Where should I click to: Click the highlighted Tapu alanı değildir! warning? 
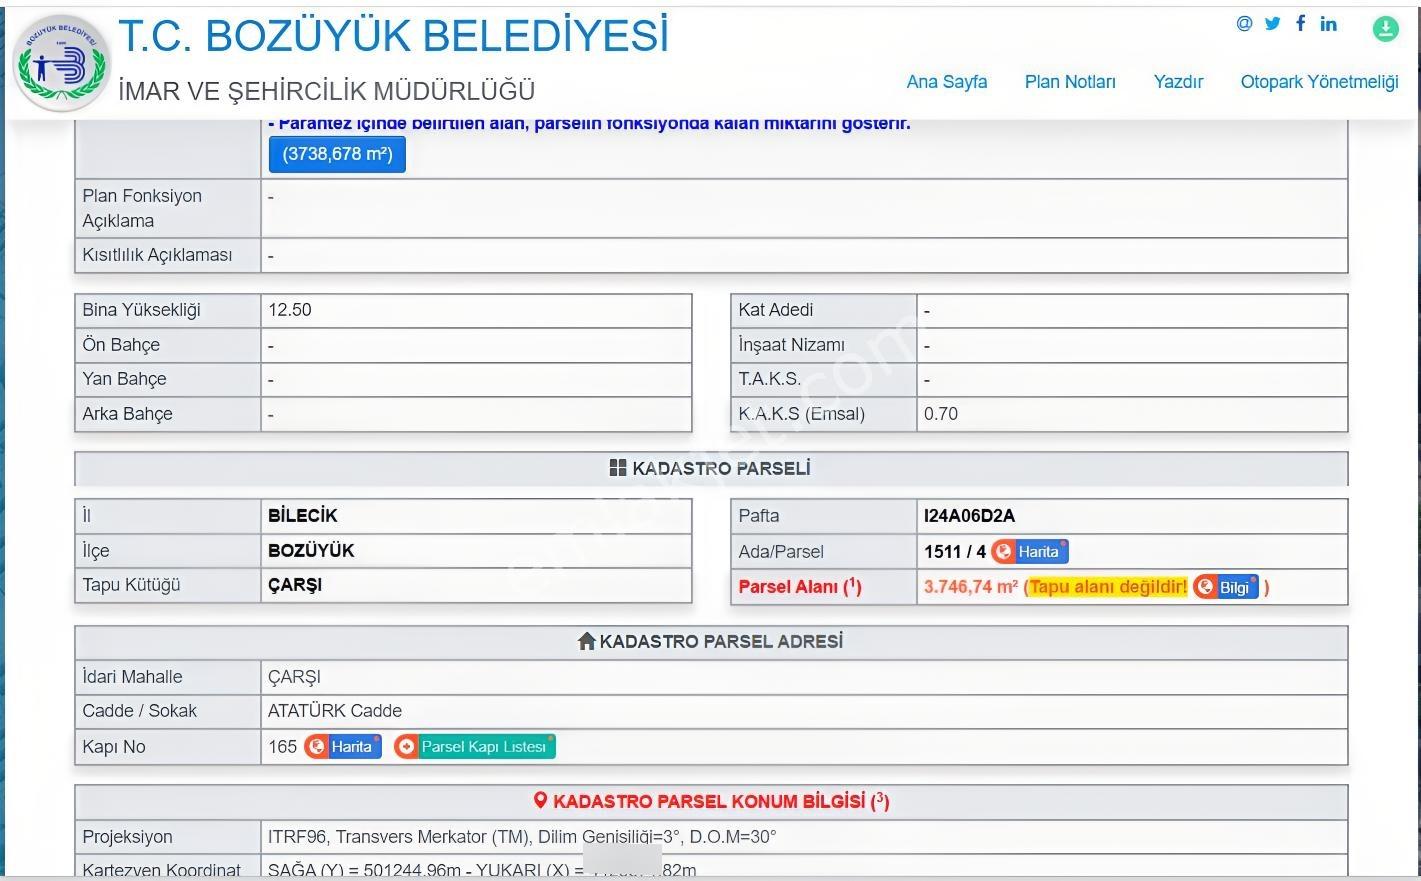(x=1108, y=587)
